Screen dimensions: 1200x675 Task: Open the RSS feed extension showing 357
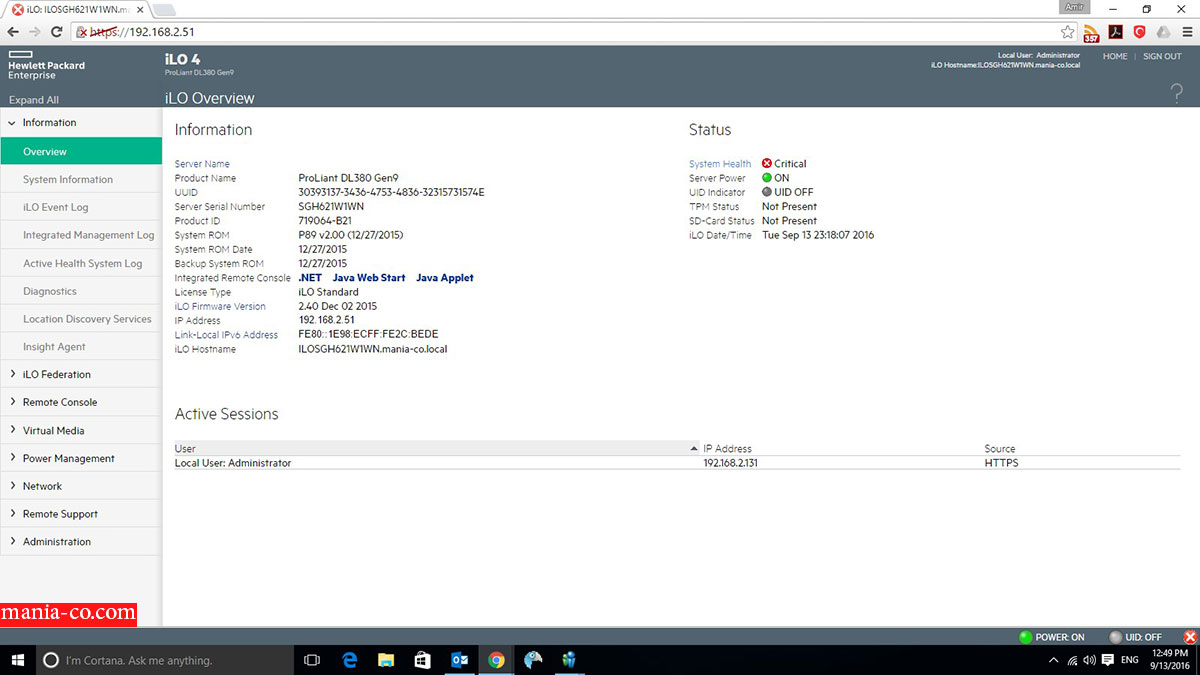1092,33
